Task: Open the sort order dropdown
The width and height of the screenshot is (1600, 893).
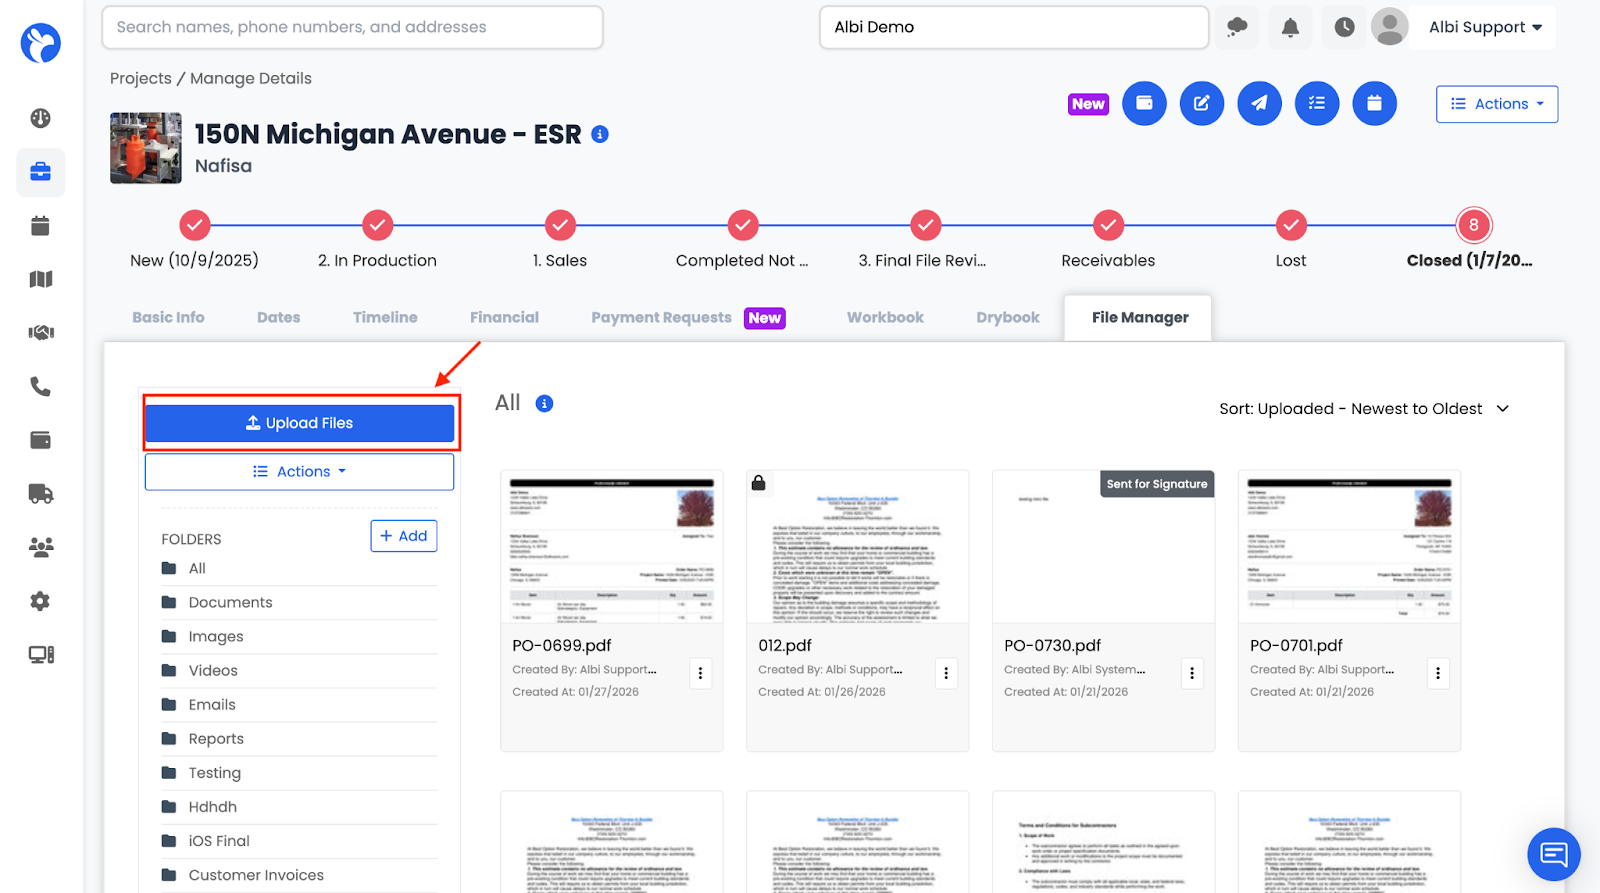Action: (x=1364, y=409)
